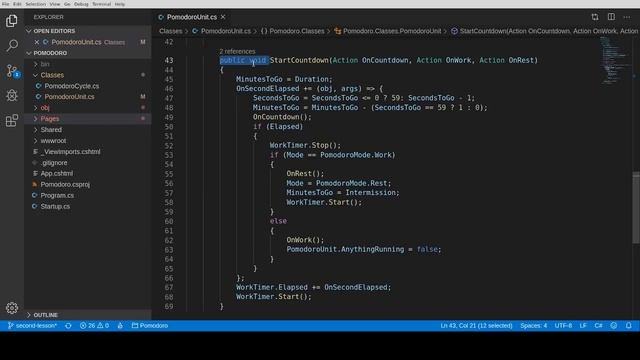Open the Debug view in activity bar
The height and width of the screenshot is (360, 640).
(x=12, y=96)
